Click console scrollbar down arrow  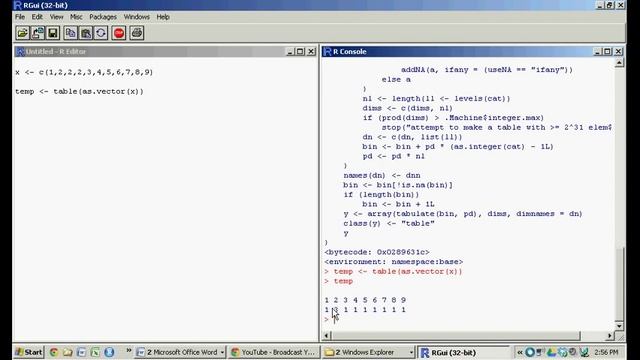pyautogui.click(x=619, y=326)
